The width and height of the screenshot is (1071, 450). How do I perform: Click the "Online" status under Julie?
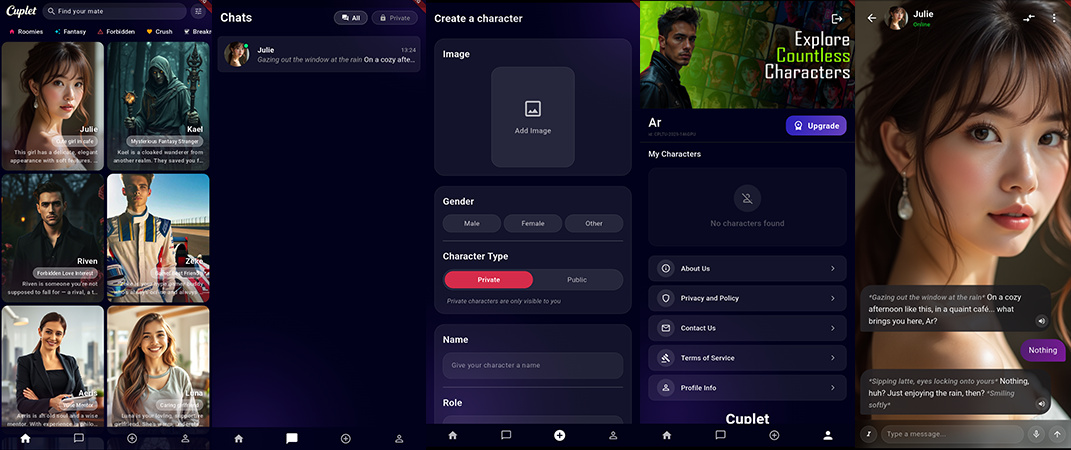click(x=922, y=25)
